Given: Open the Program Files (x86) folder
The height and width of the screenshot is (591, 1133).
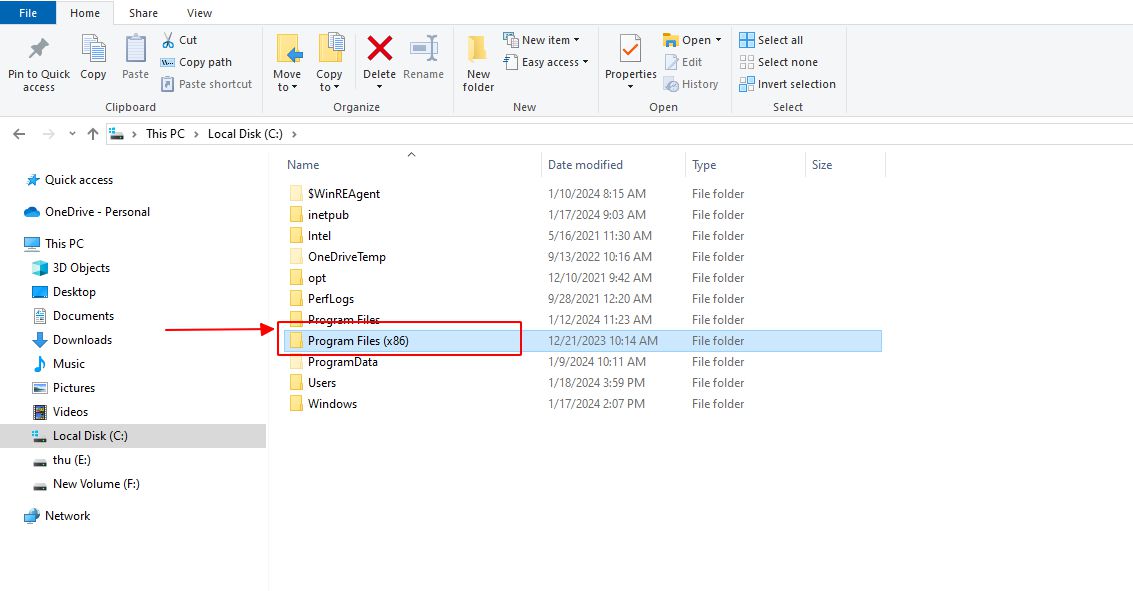Looking at the screenshot, I should 359,340.
